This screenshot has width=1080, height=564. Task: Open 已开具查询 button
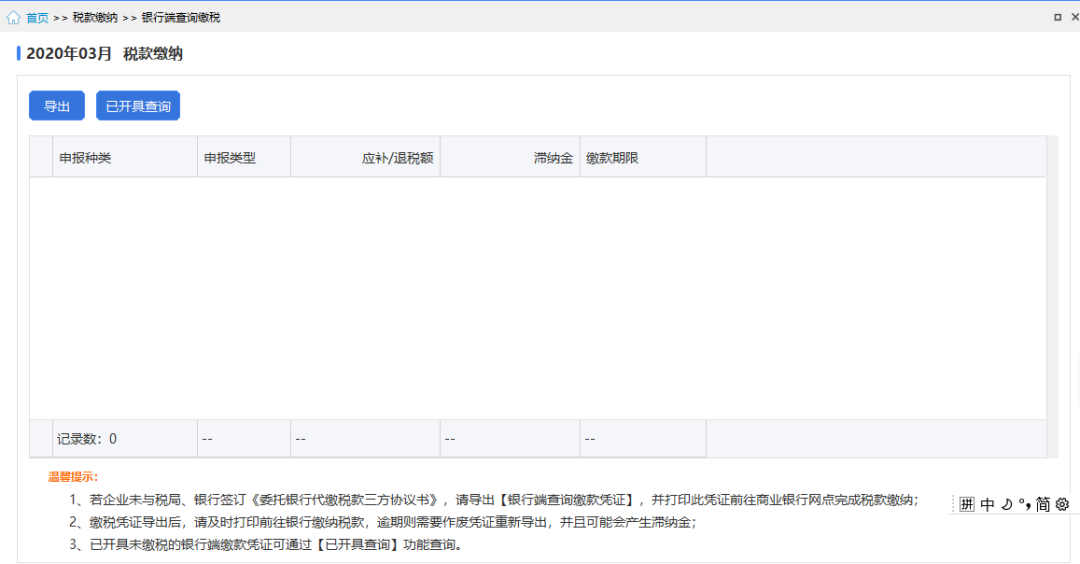point(138,106)
